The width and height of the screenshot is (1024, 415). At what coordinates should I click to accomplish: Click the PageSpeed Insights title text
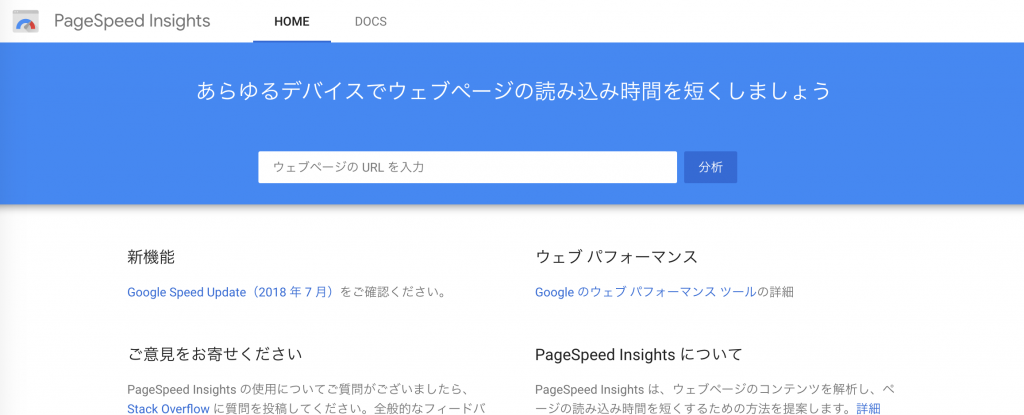pyautogui.click(x=132, y=21)
